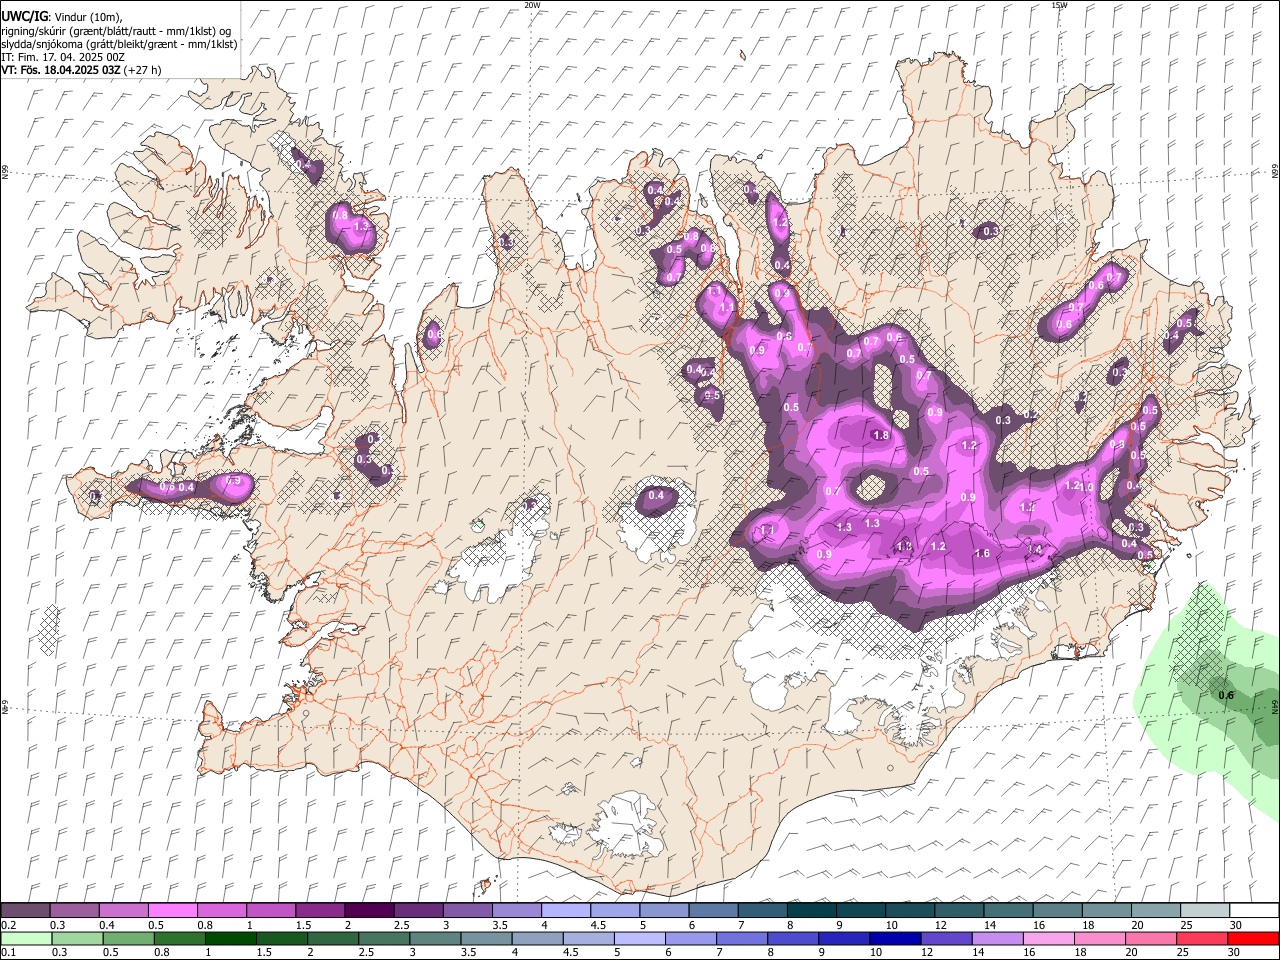Screen dimensions: 1280x960
Task: Click the black '0.6' value in green offshore area
Action: click(1226, 695)
